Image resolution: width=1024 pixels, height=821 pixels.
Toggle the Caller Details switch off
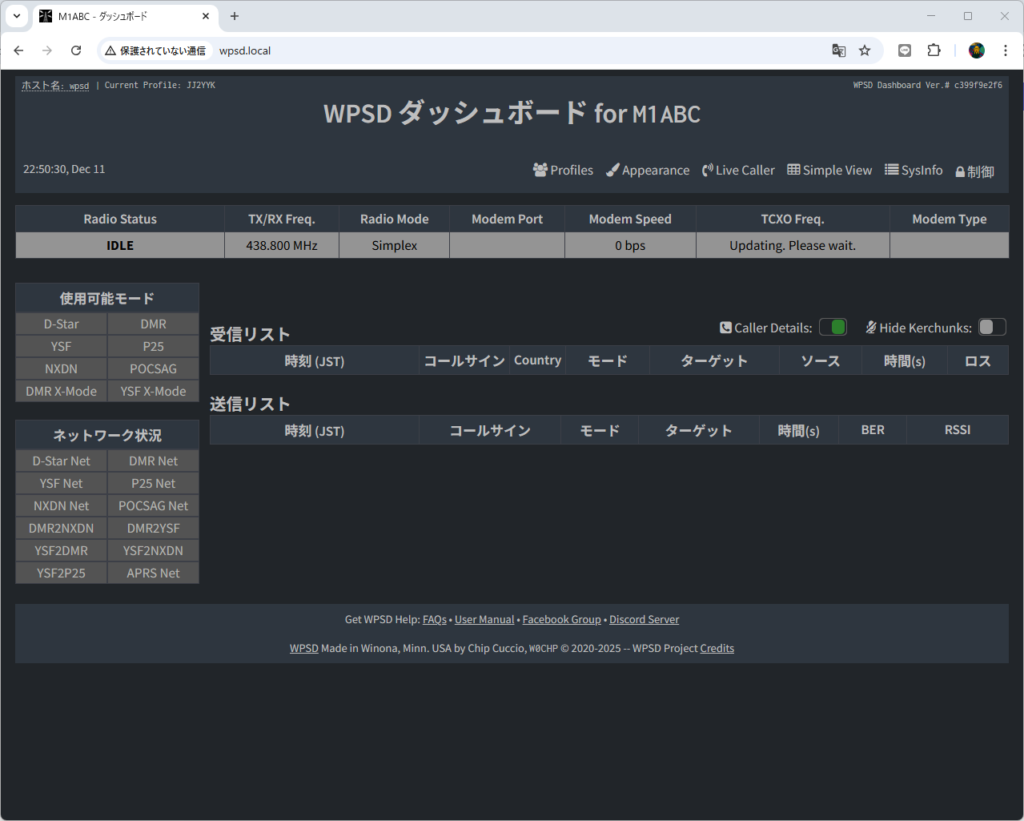point(832,327)
